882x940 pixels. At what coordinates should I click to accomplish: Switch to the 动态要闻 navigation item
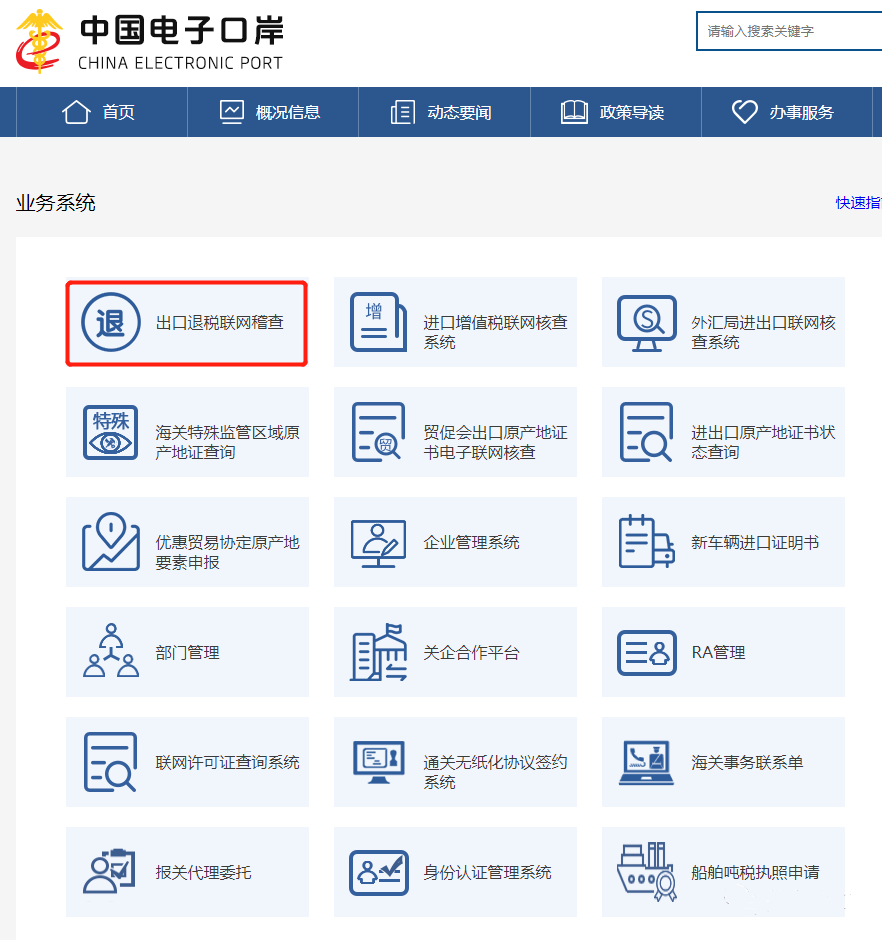click(443, 112)
